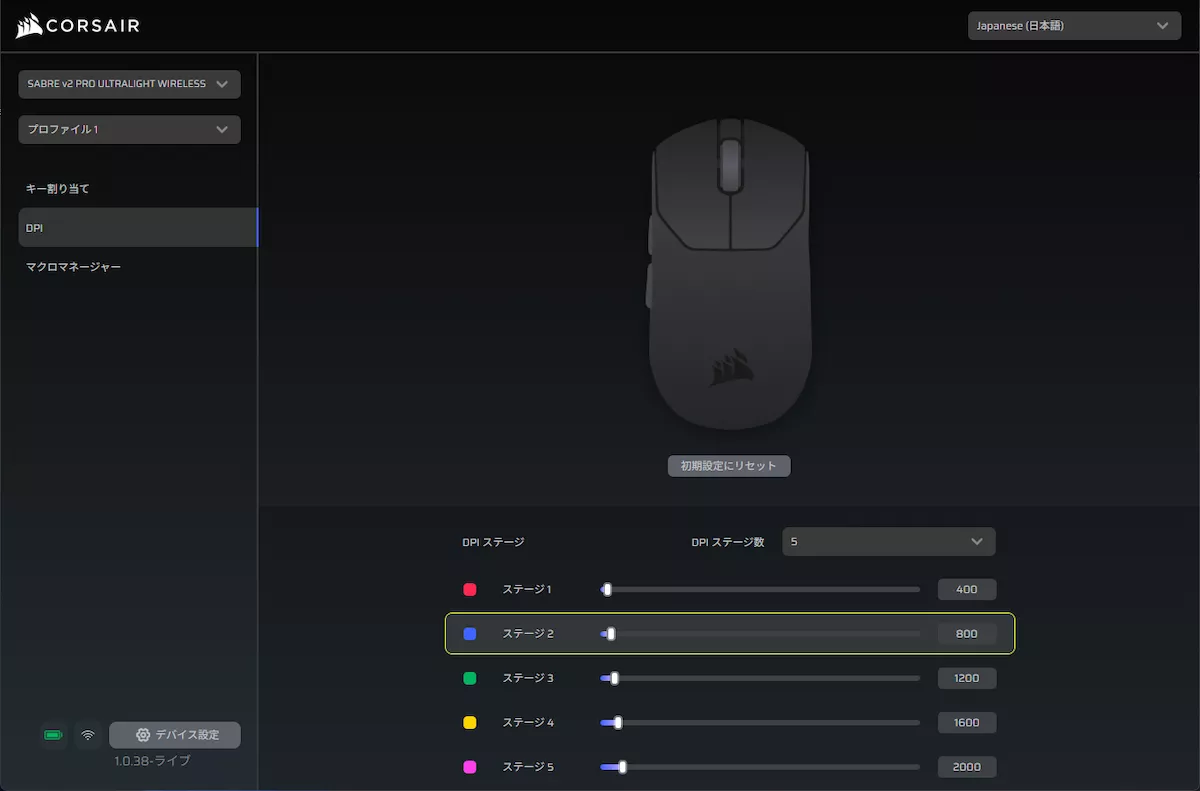The height and width of the screenshot is (791, 1200).
Task: Click the green battery status icon
Action: (x=53, y=736)
